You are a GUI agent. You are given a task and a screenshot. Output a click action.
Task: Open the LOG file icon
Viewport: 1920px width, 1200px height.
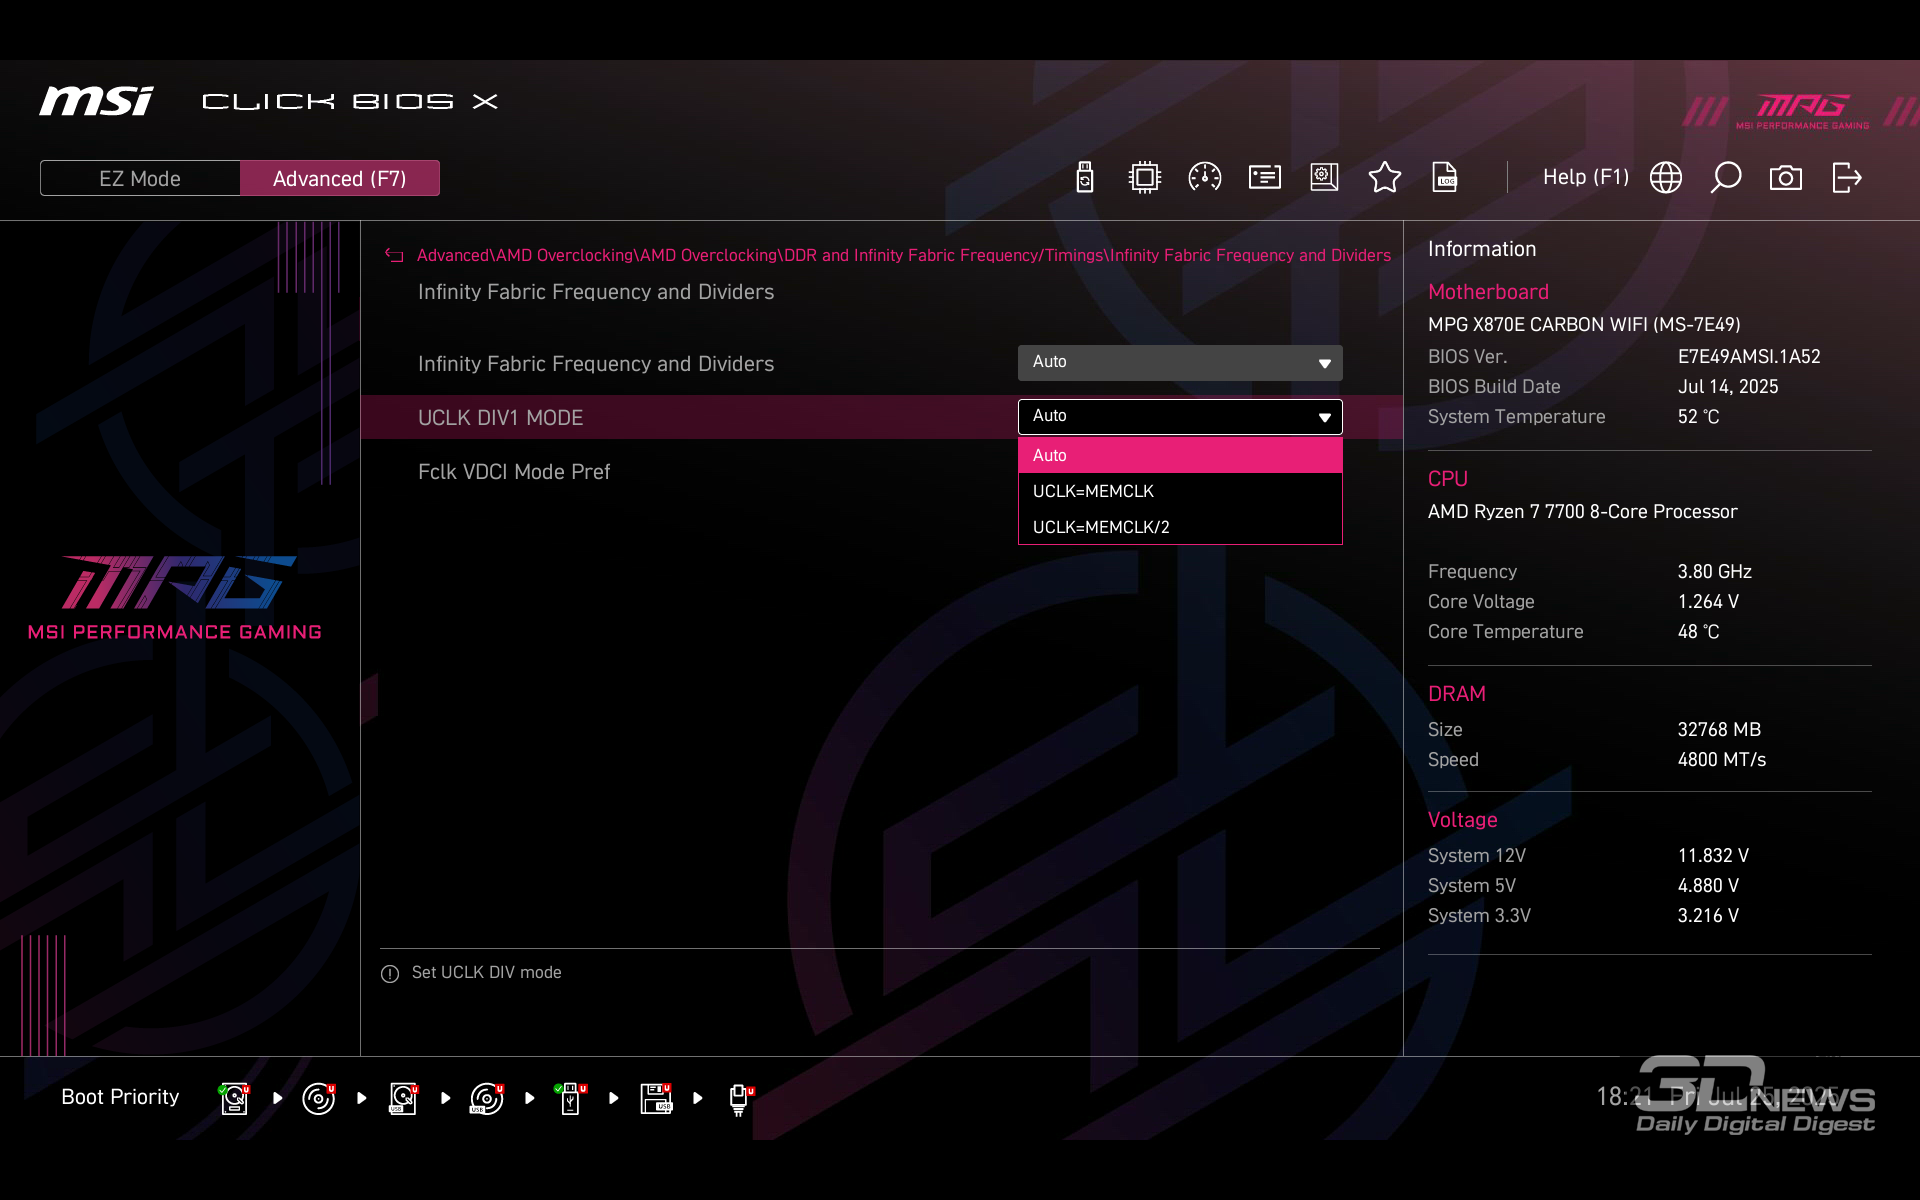point(1445,178)
